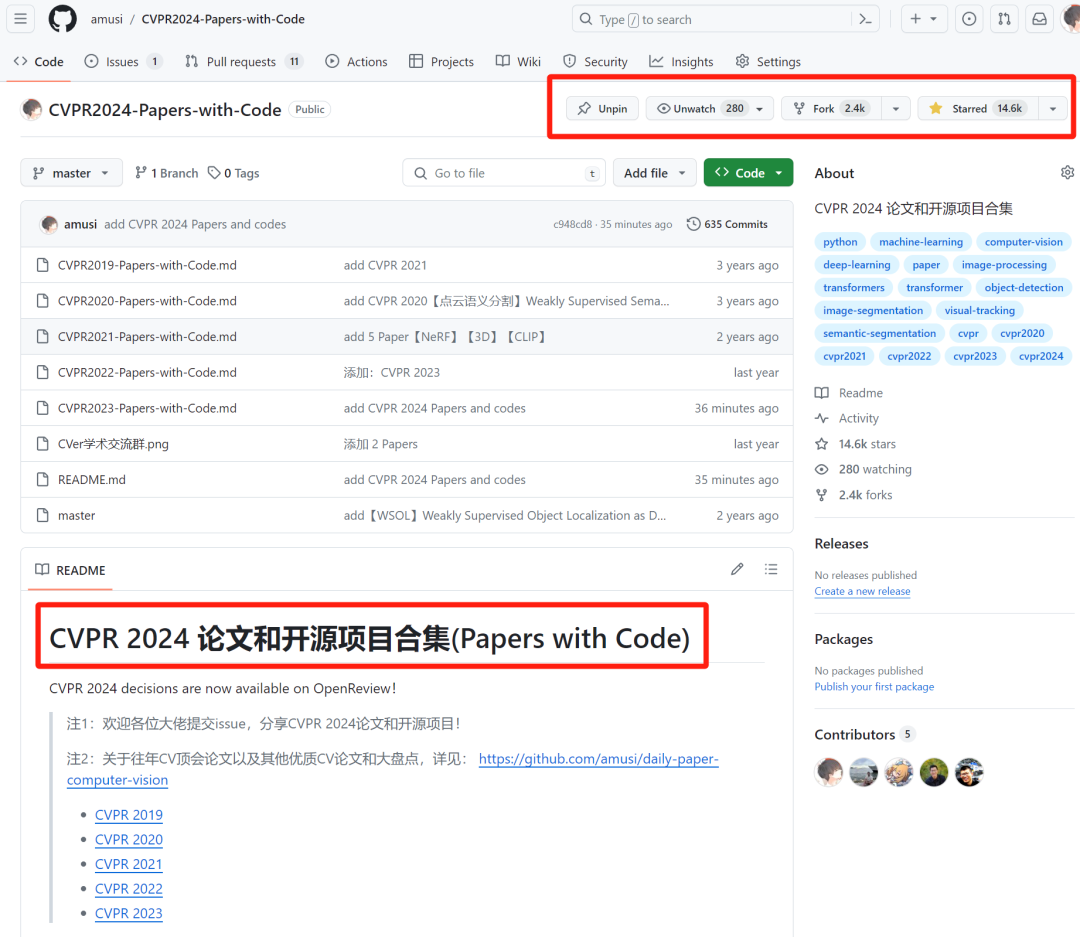The height and width of the screenshot is (937, 1080).
Task: Open the Security tab
Action: [595, 61]
